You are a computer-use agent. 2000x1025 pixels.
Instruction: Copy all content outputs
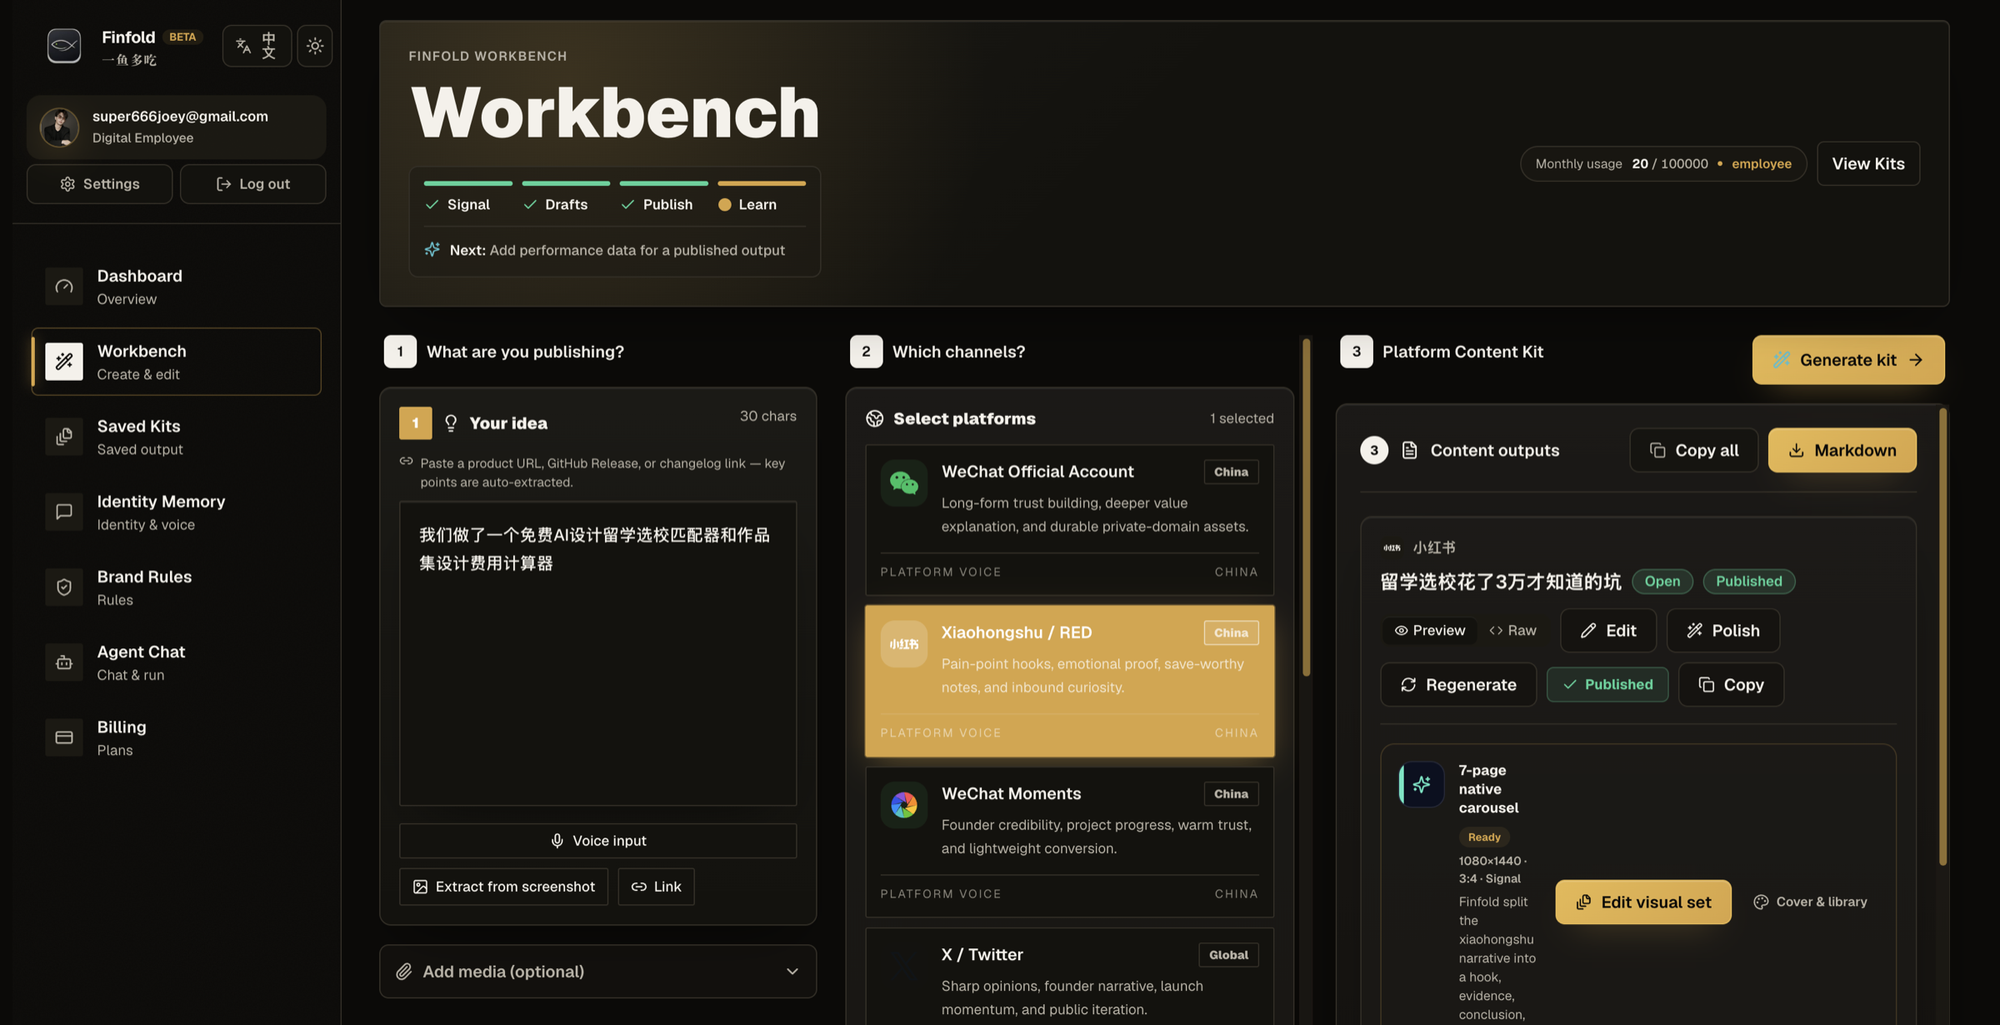(x=1694, y=450)
